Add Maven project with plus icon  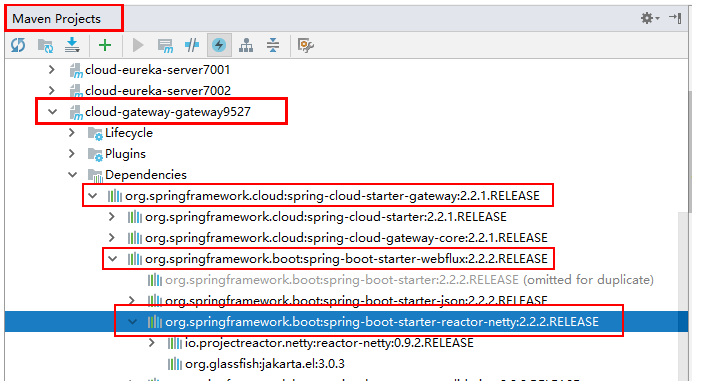pos(105,45)
